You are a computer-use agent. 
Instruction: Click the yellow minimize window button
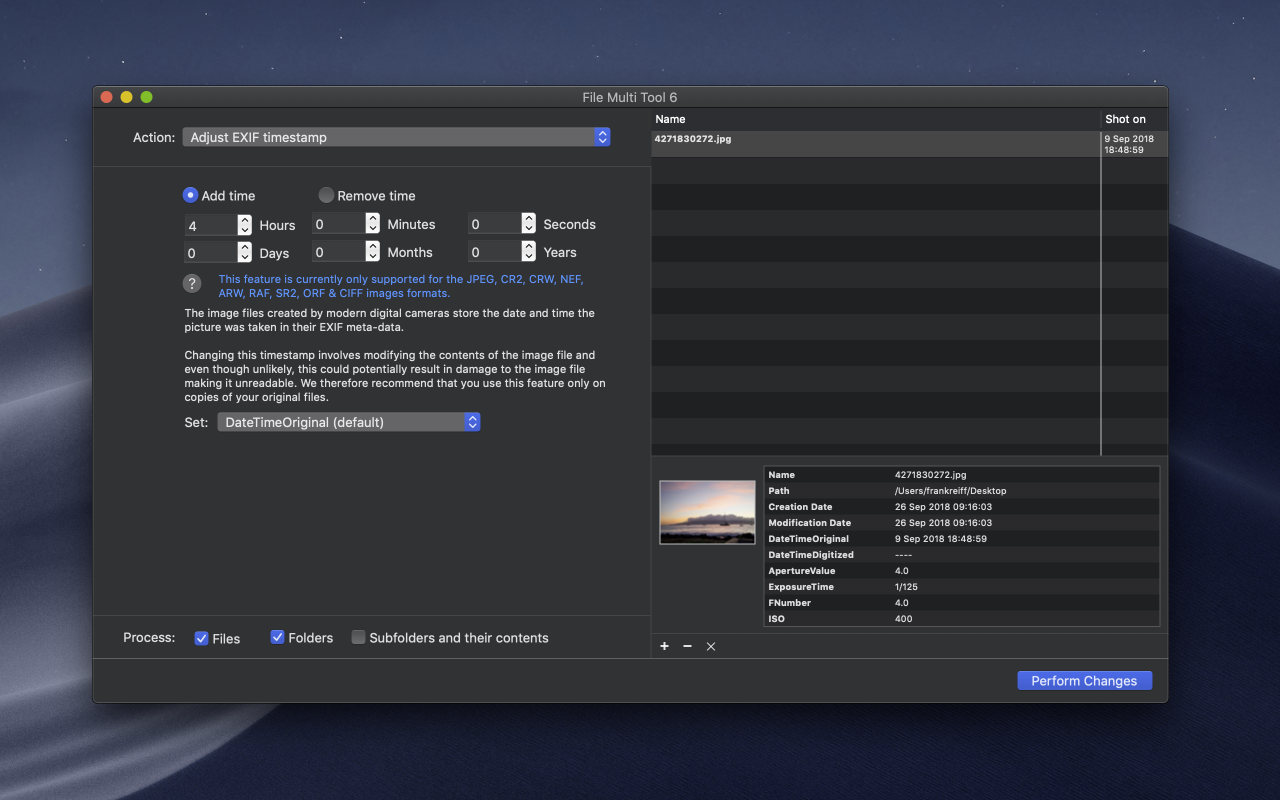click(x=127, y=97)
